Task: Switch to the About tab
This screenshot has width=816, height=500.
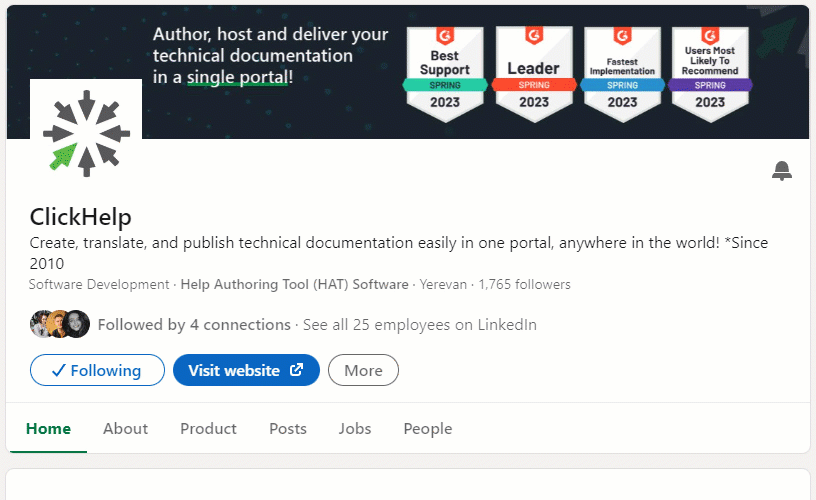Action: 125,429
